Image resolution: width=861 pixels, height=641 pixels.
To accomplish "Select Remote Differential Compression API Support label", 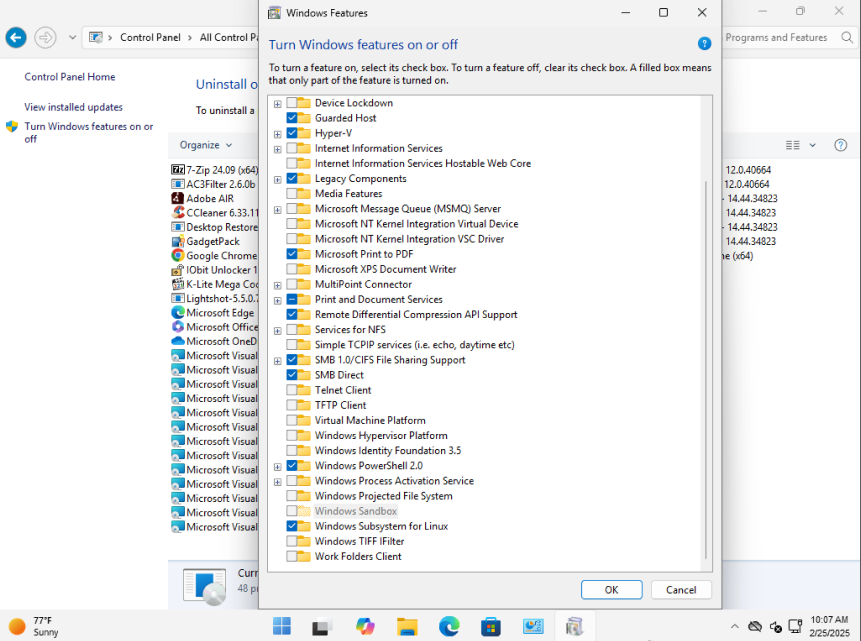I will click(x=416, y=314).
